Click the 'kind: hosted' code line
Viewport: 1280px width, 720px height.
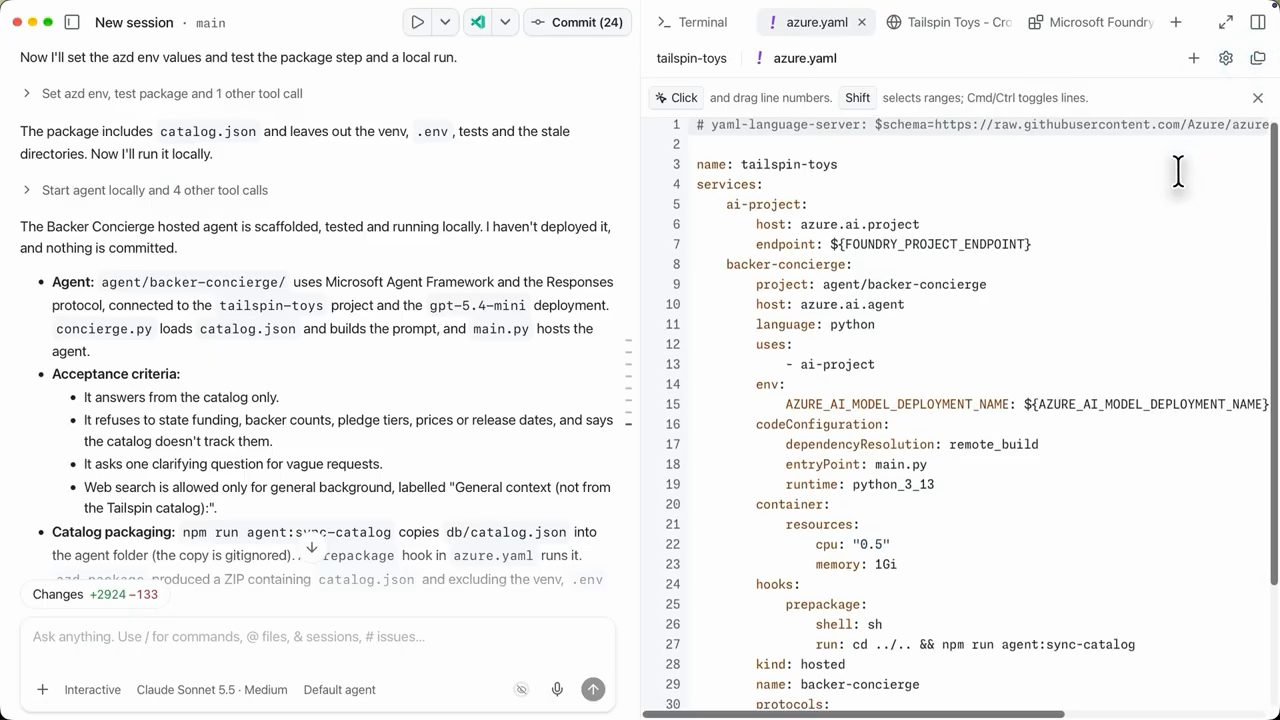click(800, 665)
